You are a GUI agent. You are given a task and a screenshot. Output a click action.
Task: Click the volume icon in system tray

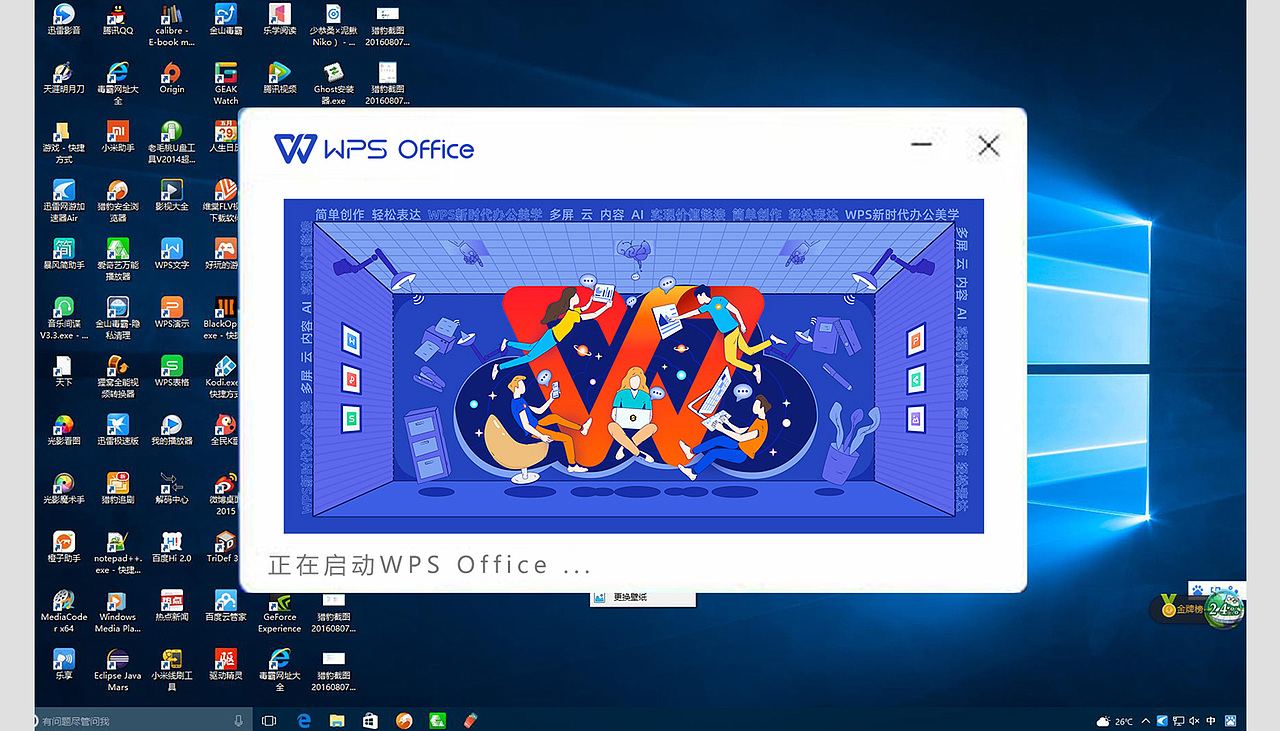click(x=1194, y=721)
